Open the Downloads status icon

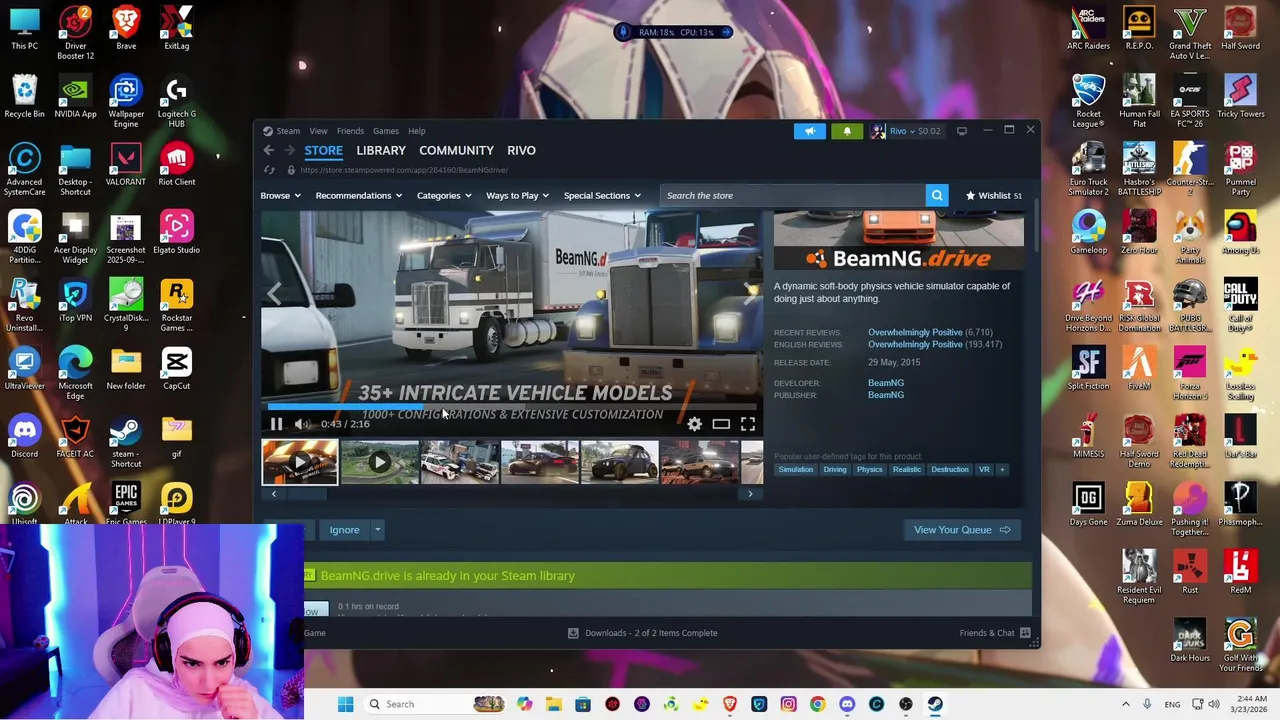click(573, 633)
